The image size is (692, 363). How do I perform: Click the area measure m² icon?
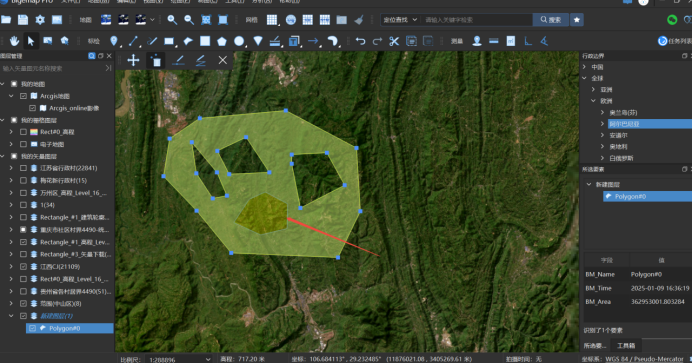[x=511, y=41]
